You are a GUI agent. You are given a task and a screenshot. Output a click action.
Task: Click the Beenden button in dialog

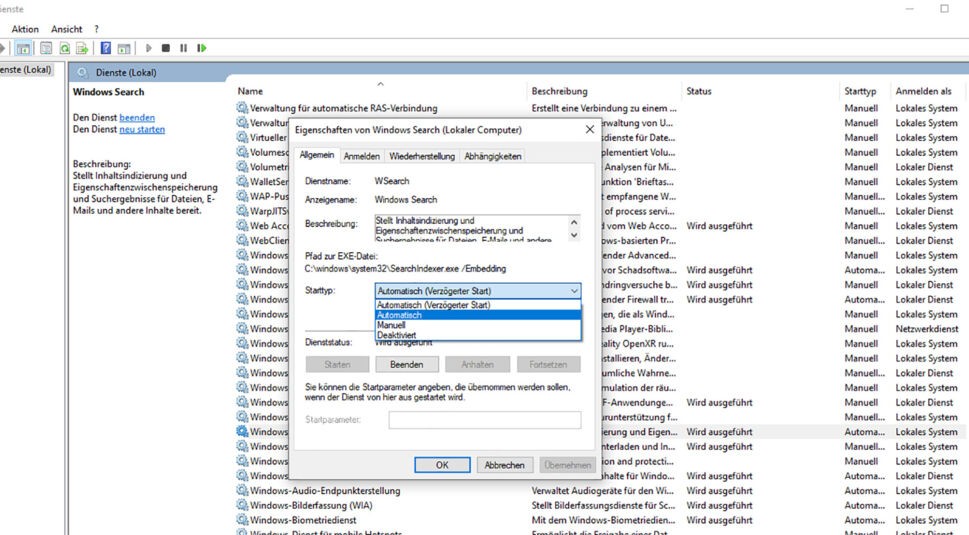(x=407, y=364)
